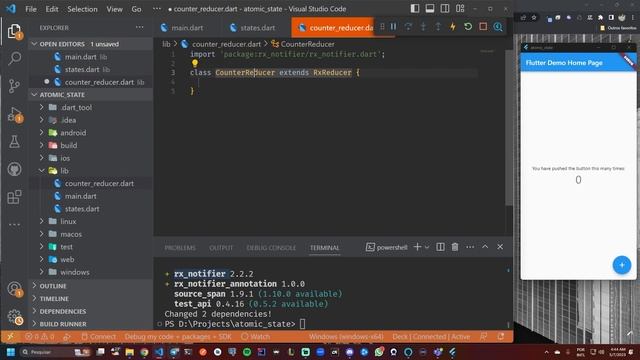
Task: Open the Explorer view in activity bar
Action: 14,31
